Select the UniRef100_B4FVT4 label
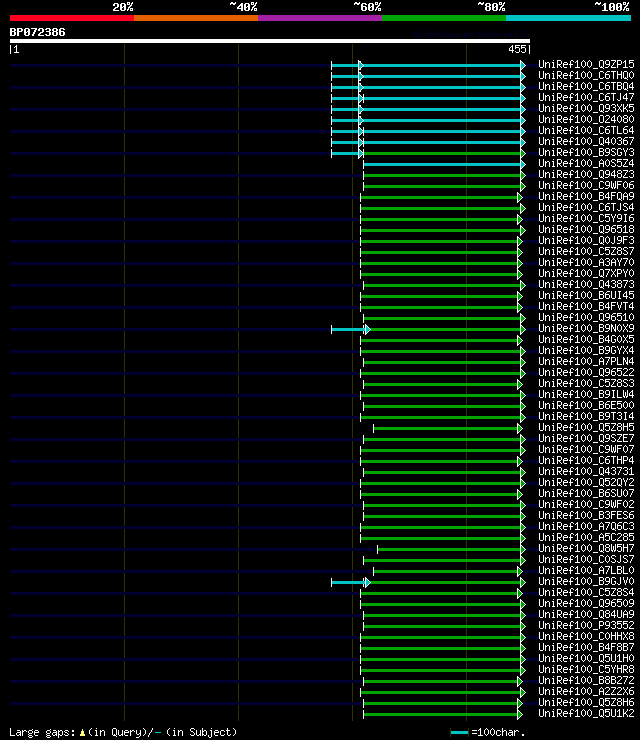The image size is (640, 740). [x=586, y=306]
